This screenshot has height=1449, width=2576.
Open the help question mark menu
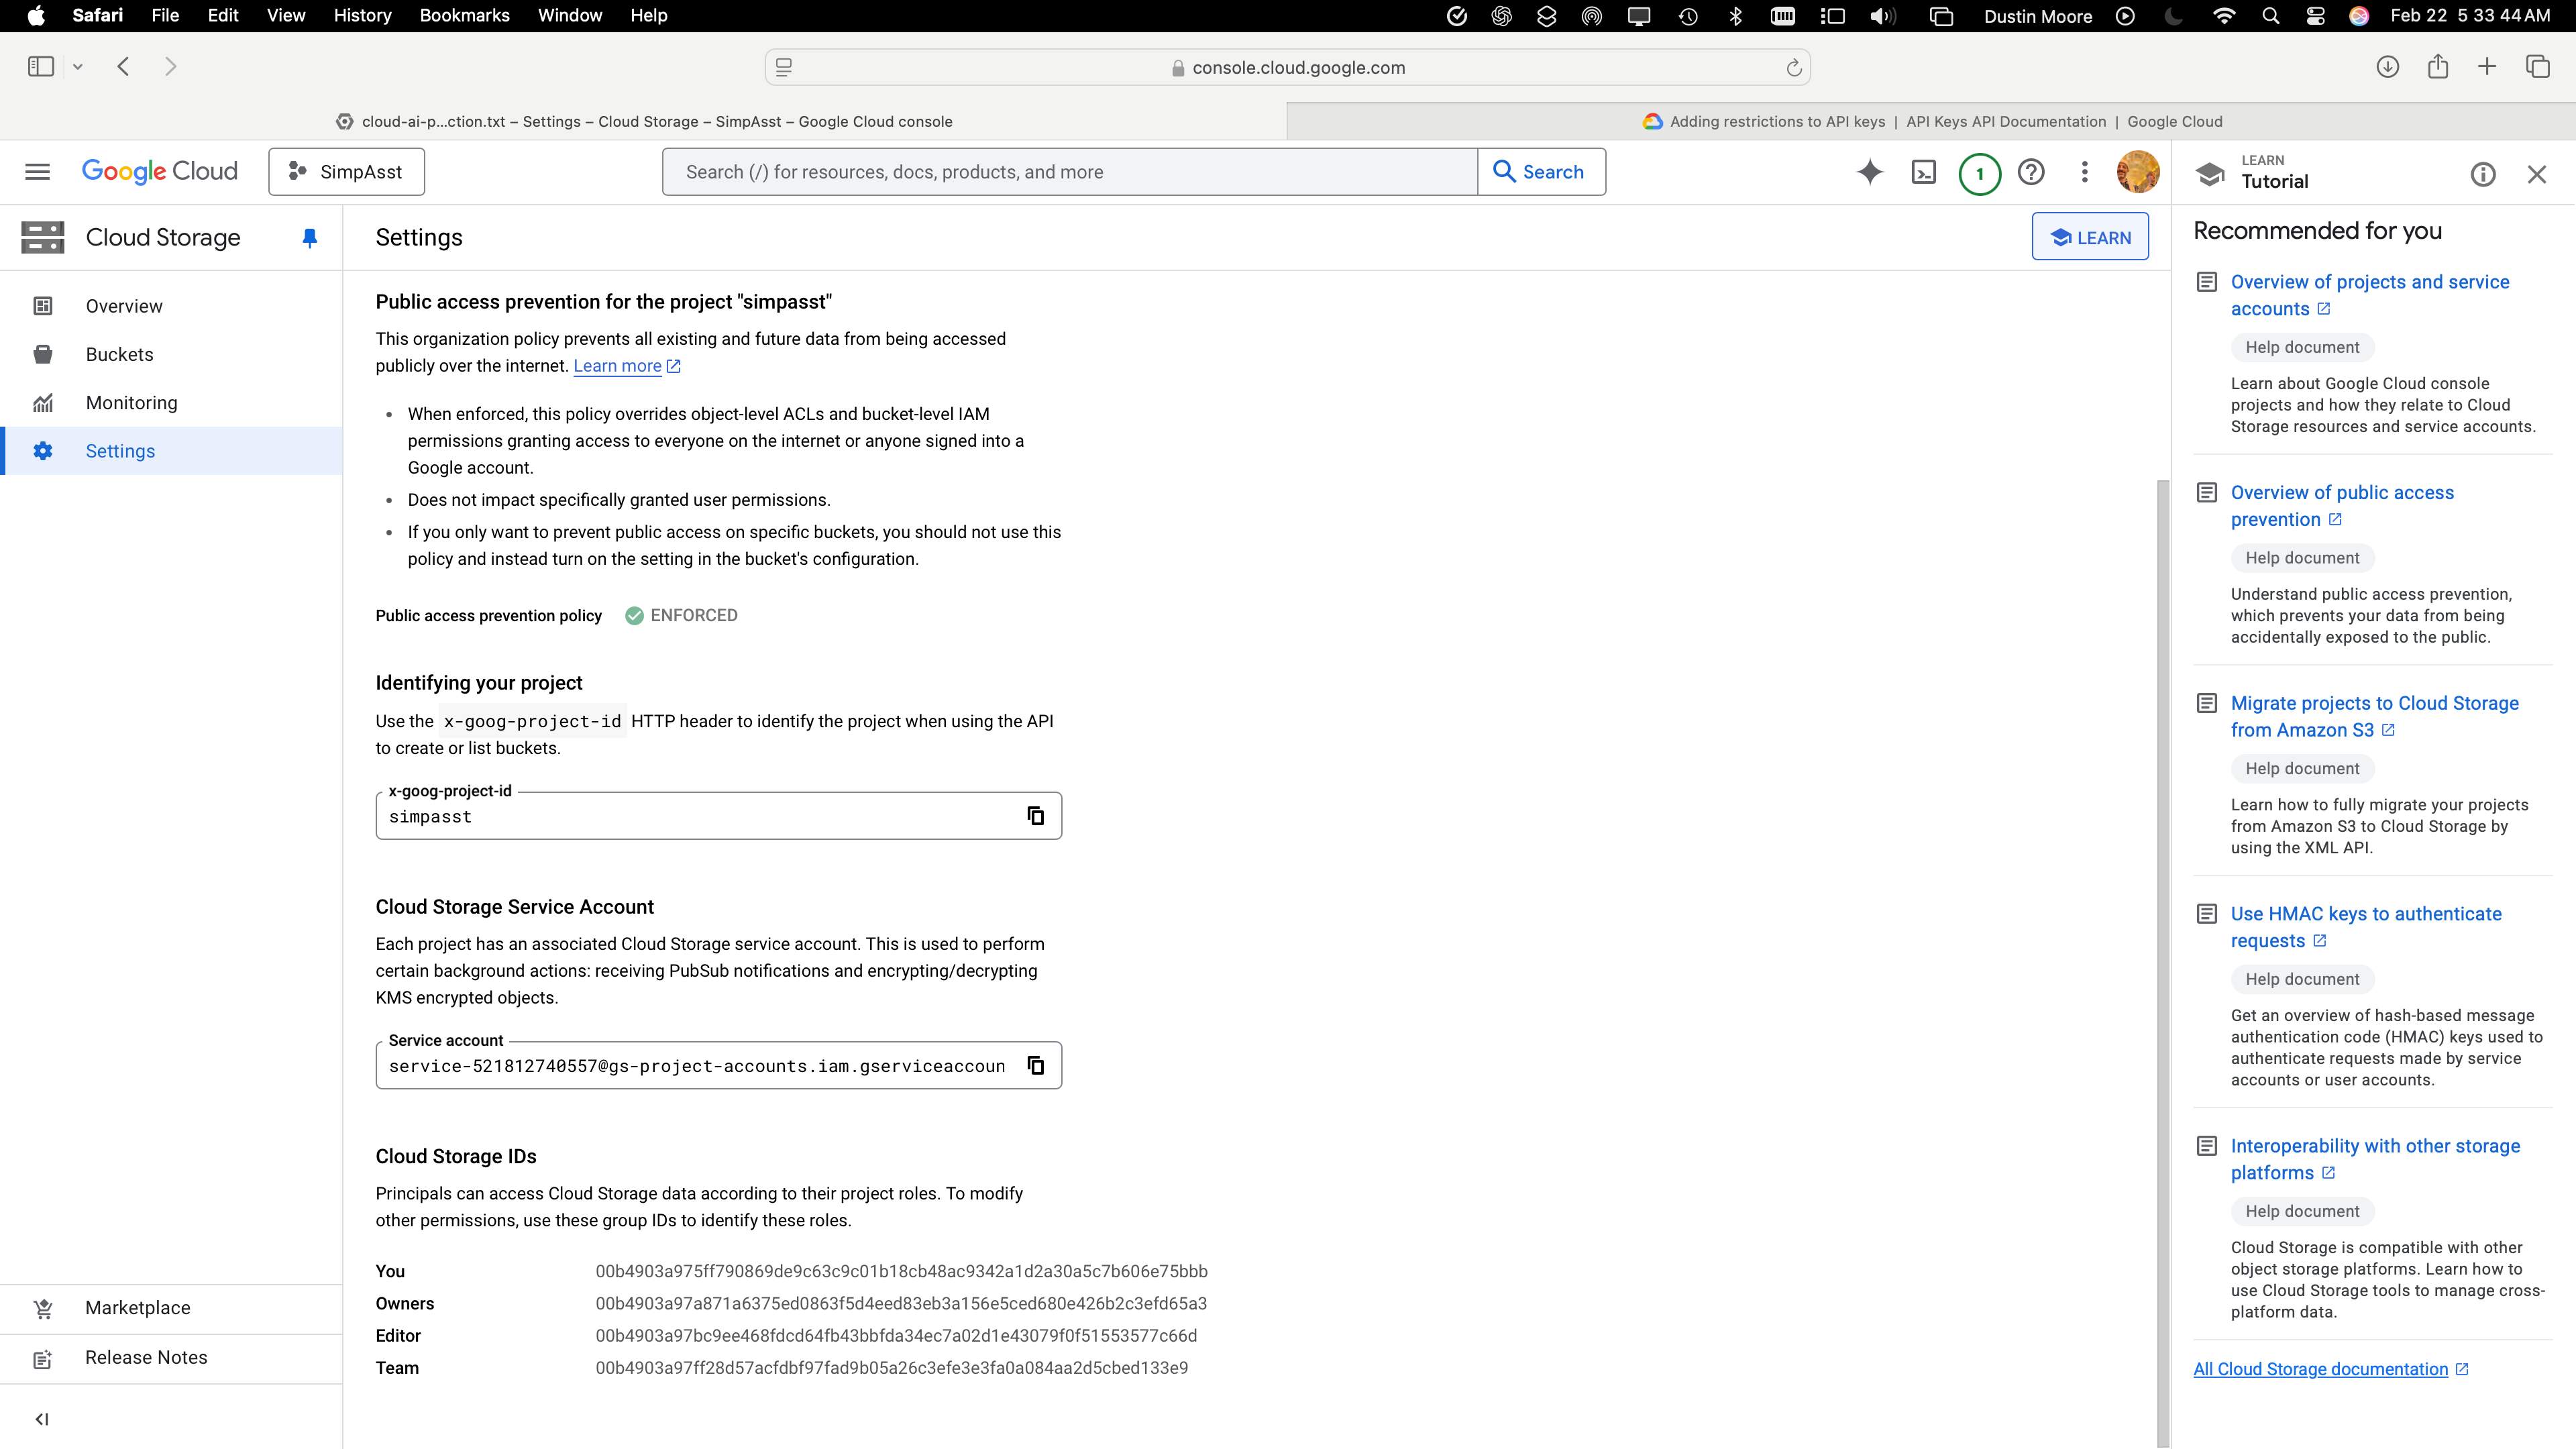[2030, 172]
